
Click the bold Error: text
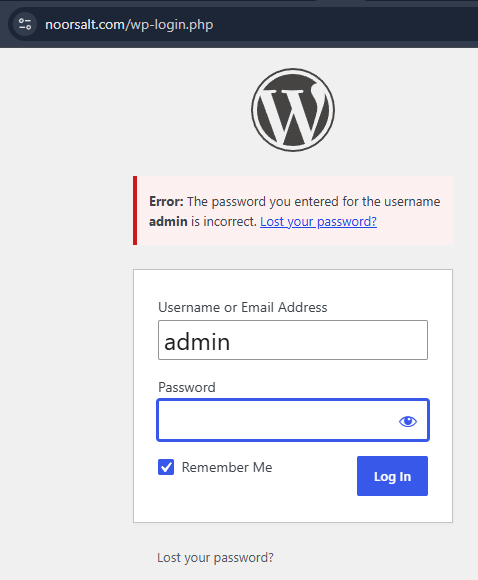click(166, 202)
